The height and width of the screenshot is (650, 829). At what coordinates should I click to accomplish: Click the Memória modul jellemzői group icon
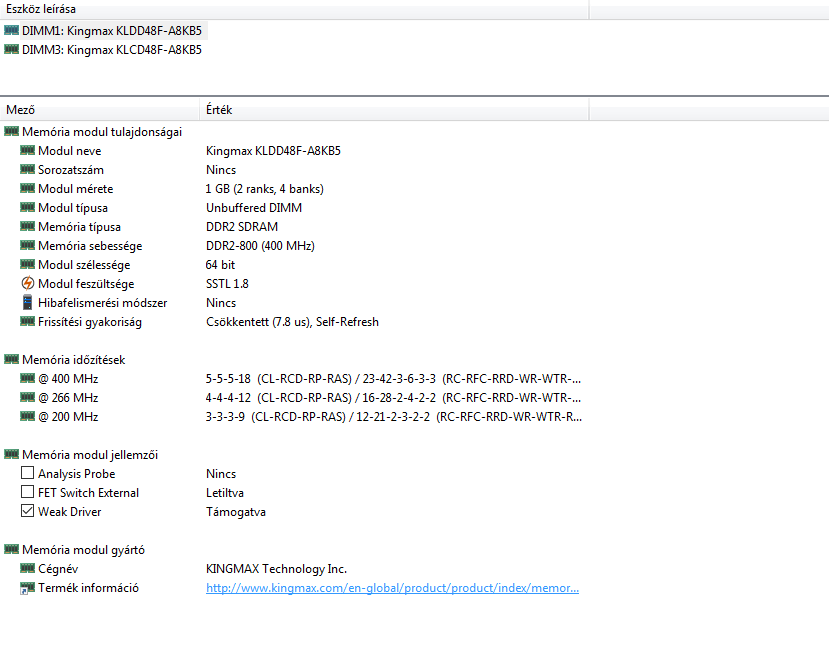(x=11, y=454)
